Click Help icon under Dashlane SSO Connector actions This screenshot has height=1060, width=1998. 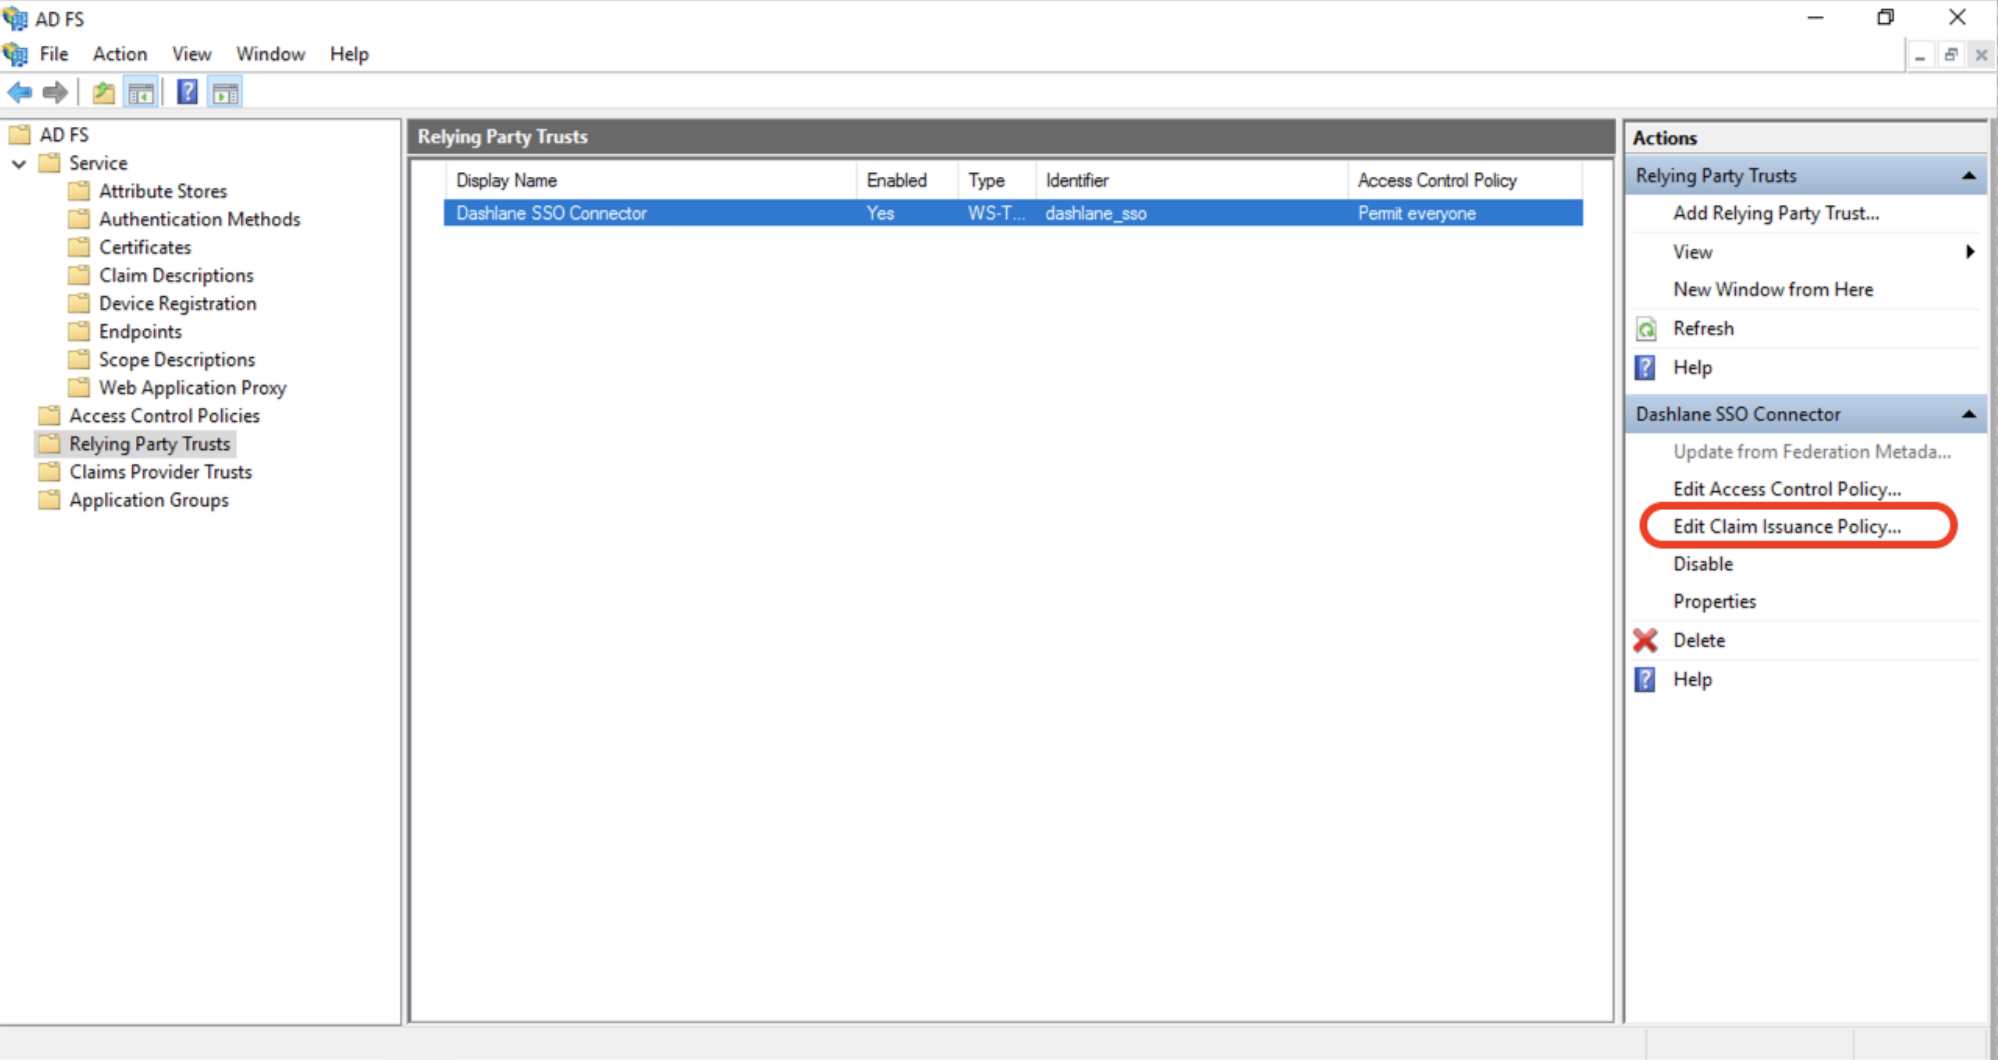click(x=1645, y=680)
